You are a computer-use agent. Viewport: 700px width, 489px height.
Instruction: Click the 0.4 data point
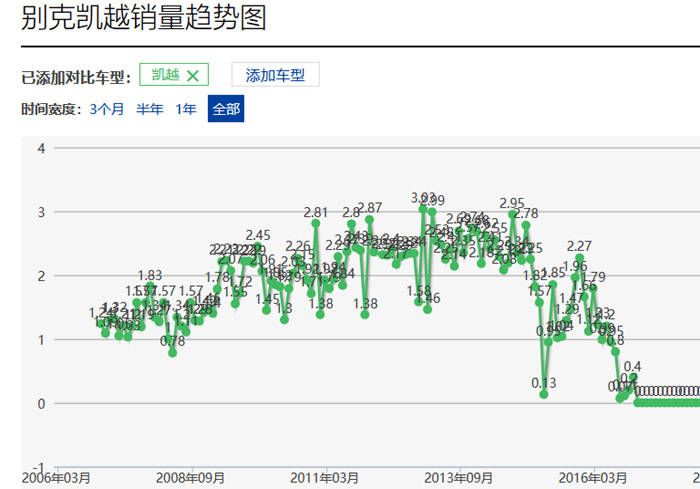click(x=633, y=378)
